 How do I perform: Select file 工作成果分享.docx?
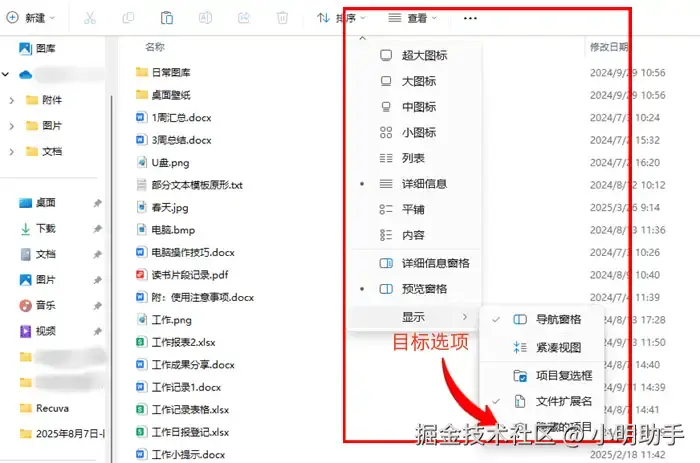click(185, 365)
